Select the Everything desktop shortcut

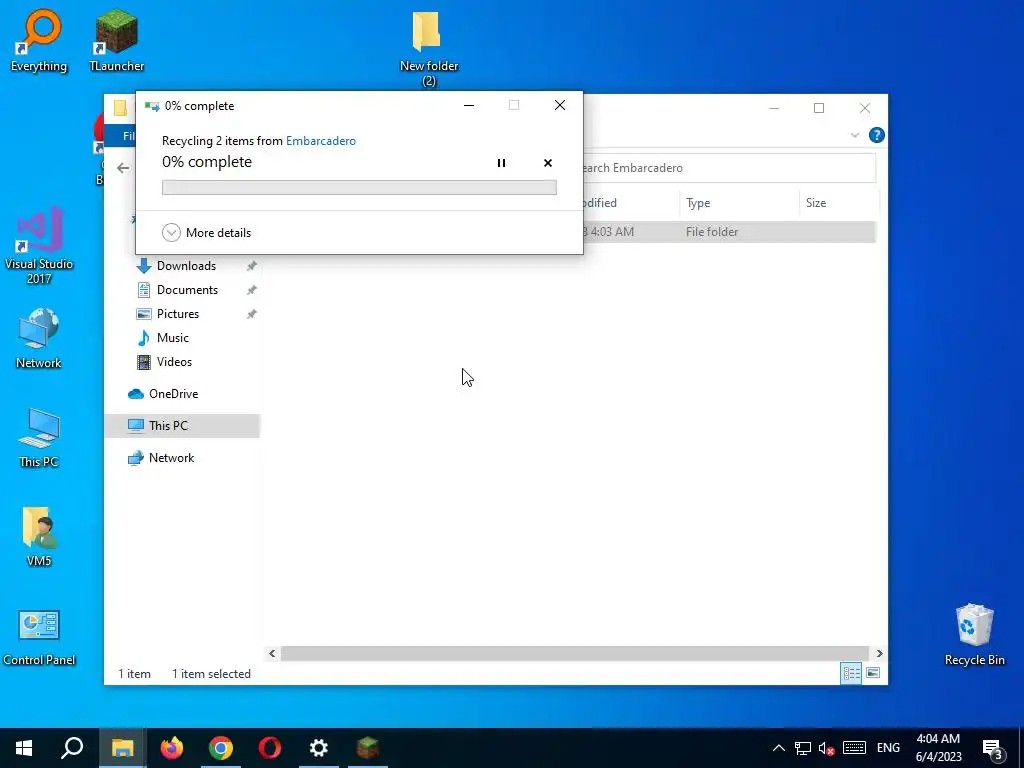point(39,41)
